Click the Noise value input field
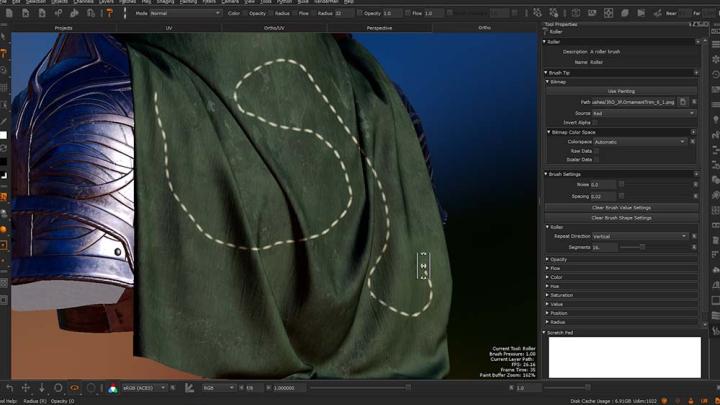The height and width of the screenshot is (405, 720). pos(602,185)
